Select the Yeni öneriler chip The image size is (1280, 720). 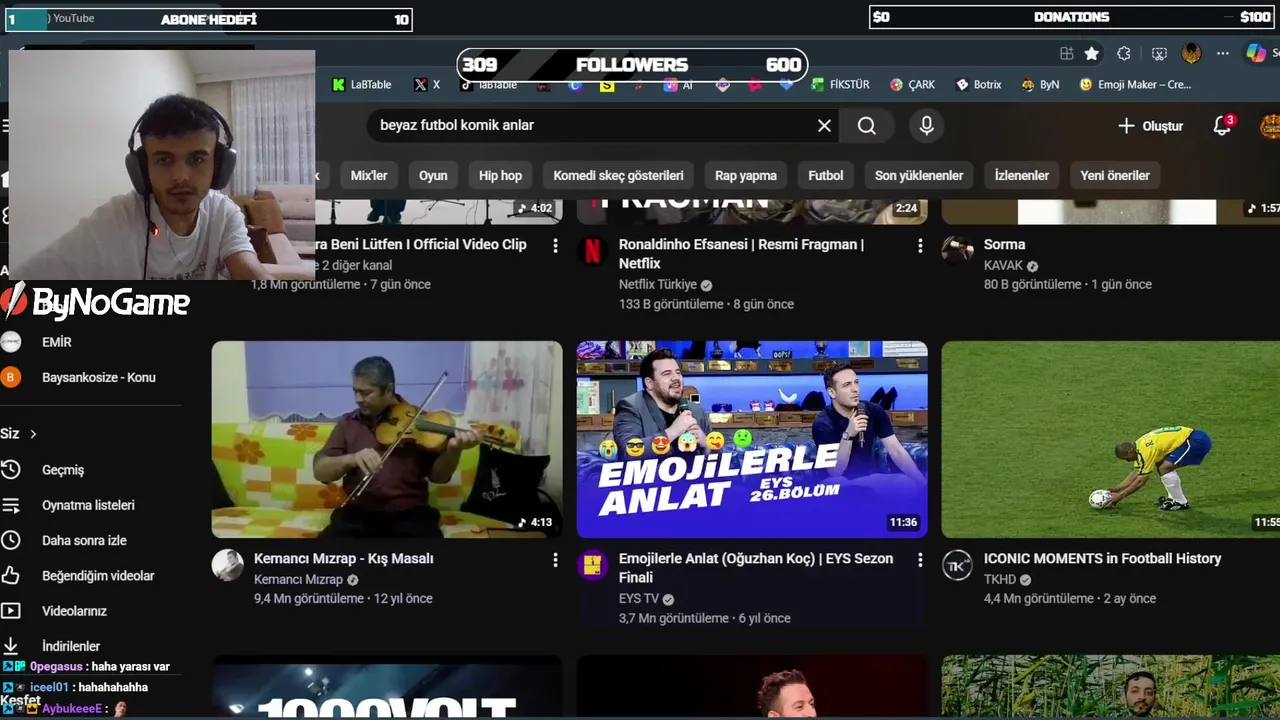click(x=1115, y=175)
